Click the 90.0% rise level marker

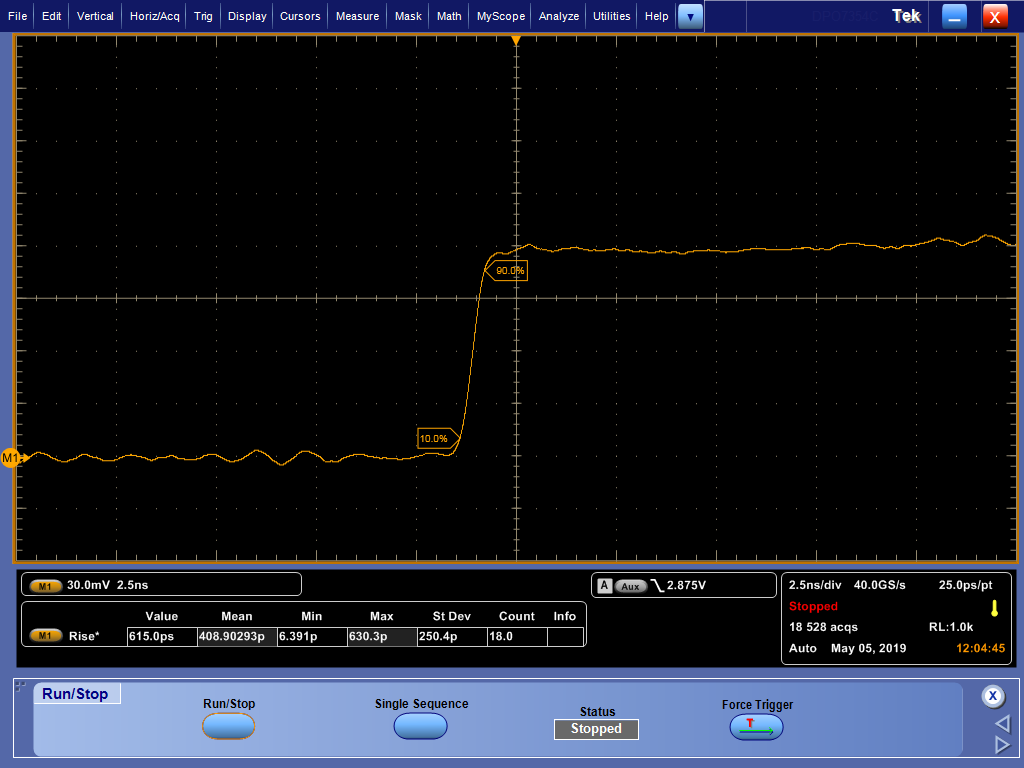507,270
